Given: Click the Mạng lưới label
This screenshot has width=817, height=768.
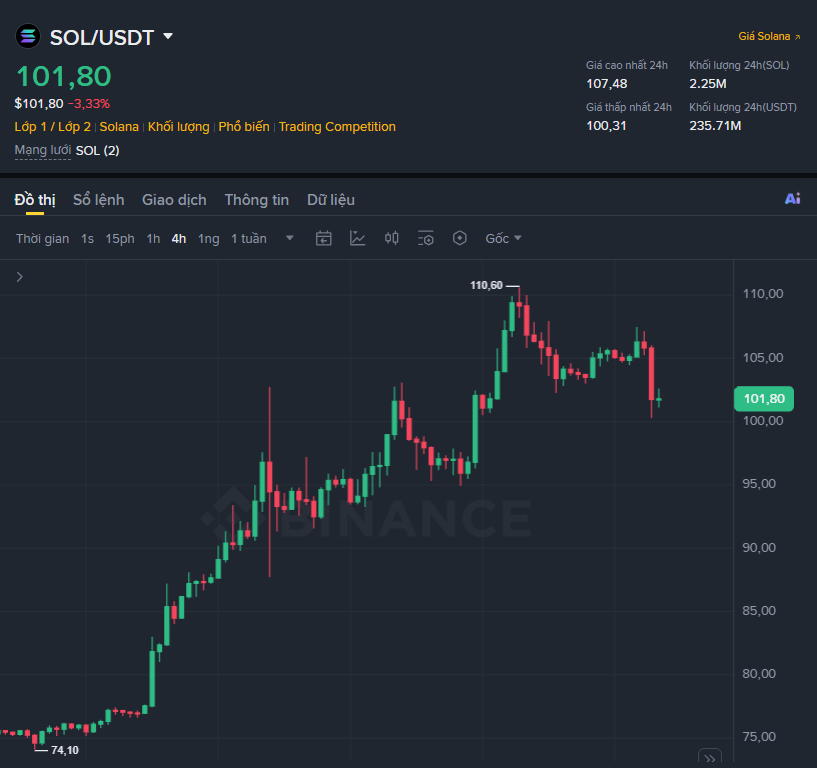Looking at the screenshot, I should 43,150.
